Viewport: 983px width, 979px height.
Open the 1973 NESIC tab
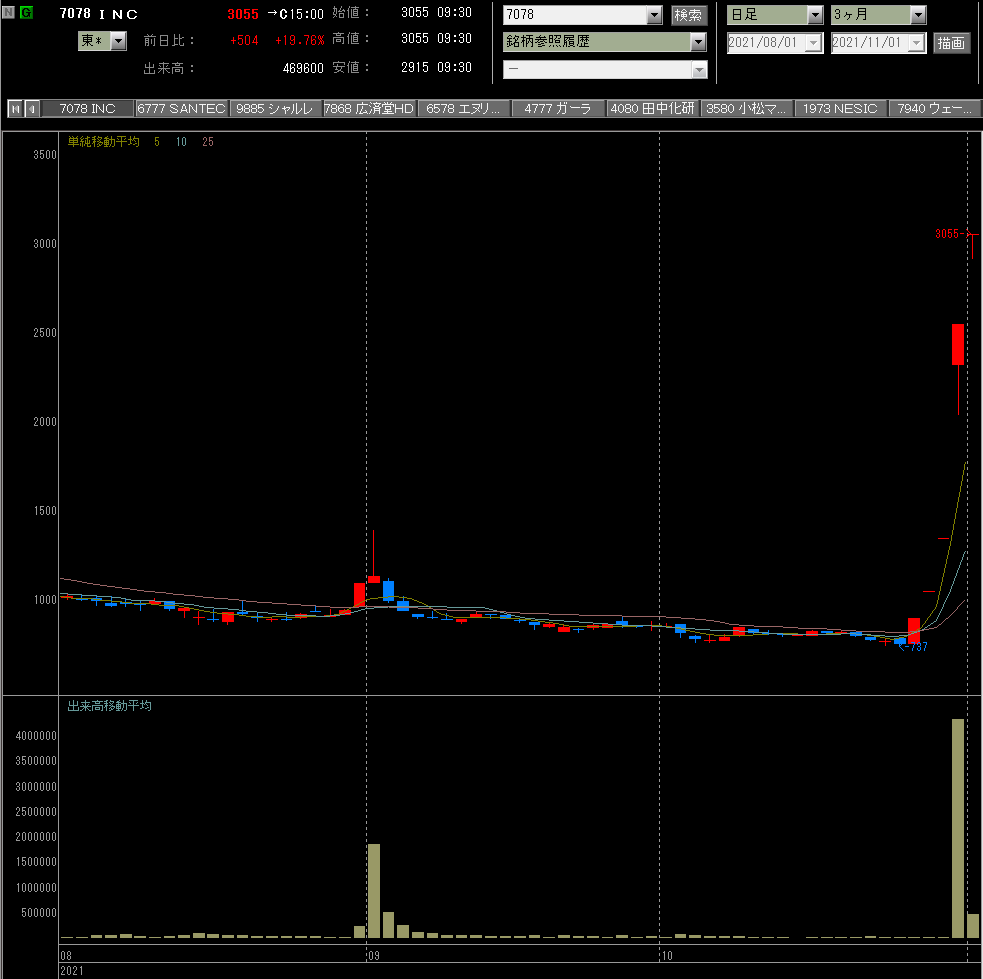coord(840,108)
